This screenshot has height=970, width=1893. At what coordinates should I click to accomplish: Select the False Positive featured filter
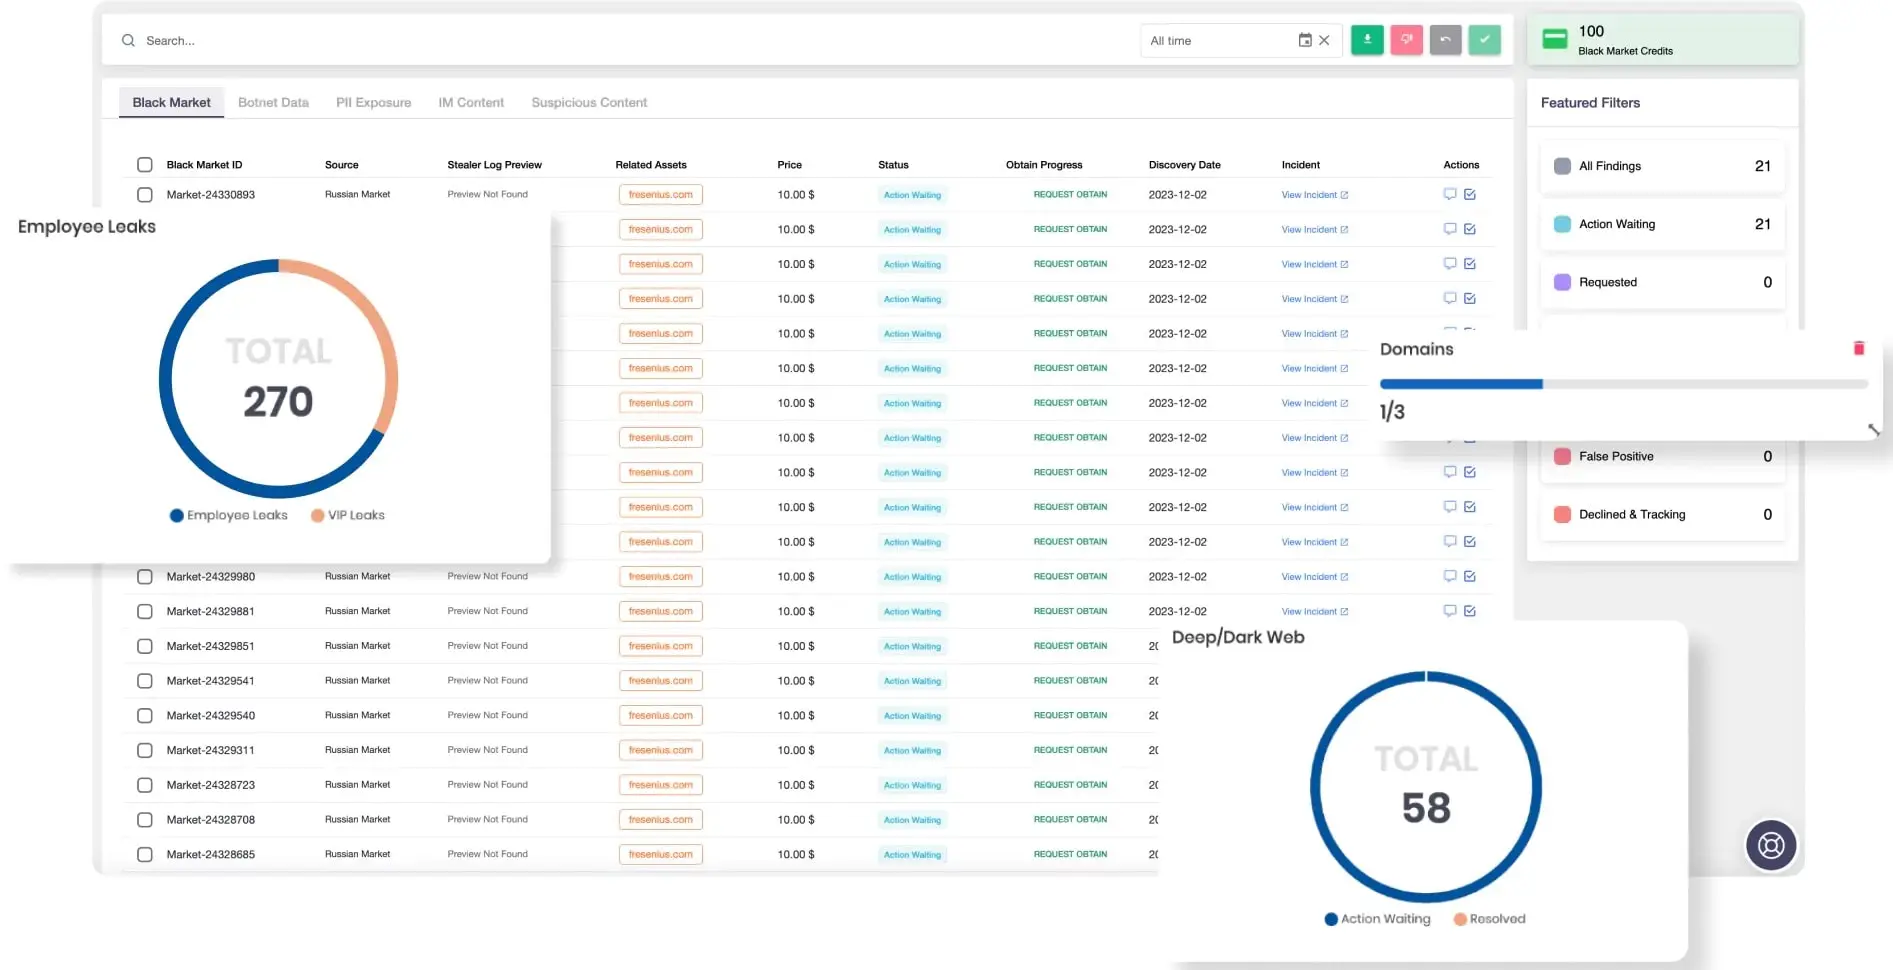(x=1662, y=456)
